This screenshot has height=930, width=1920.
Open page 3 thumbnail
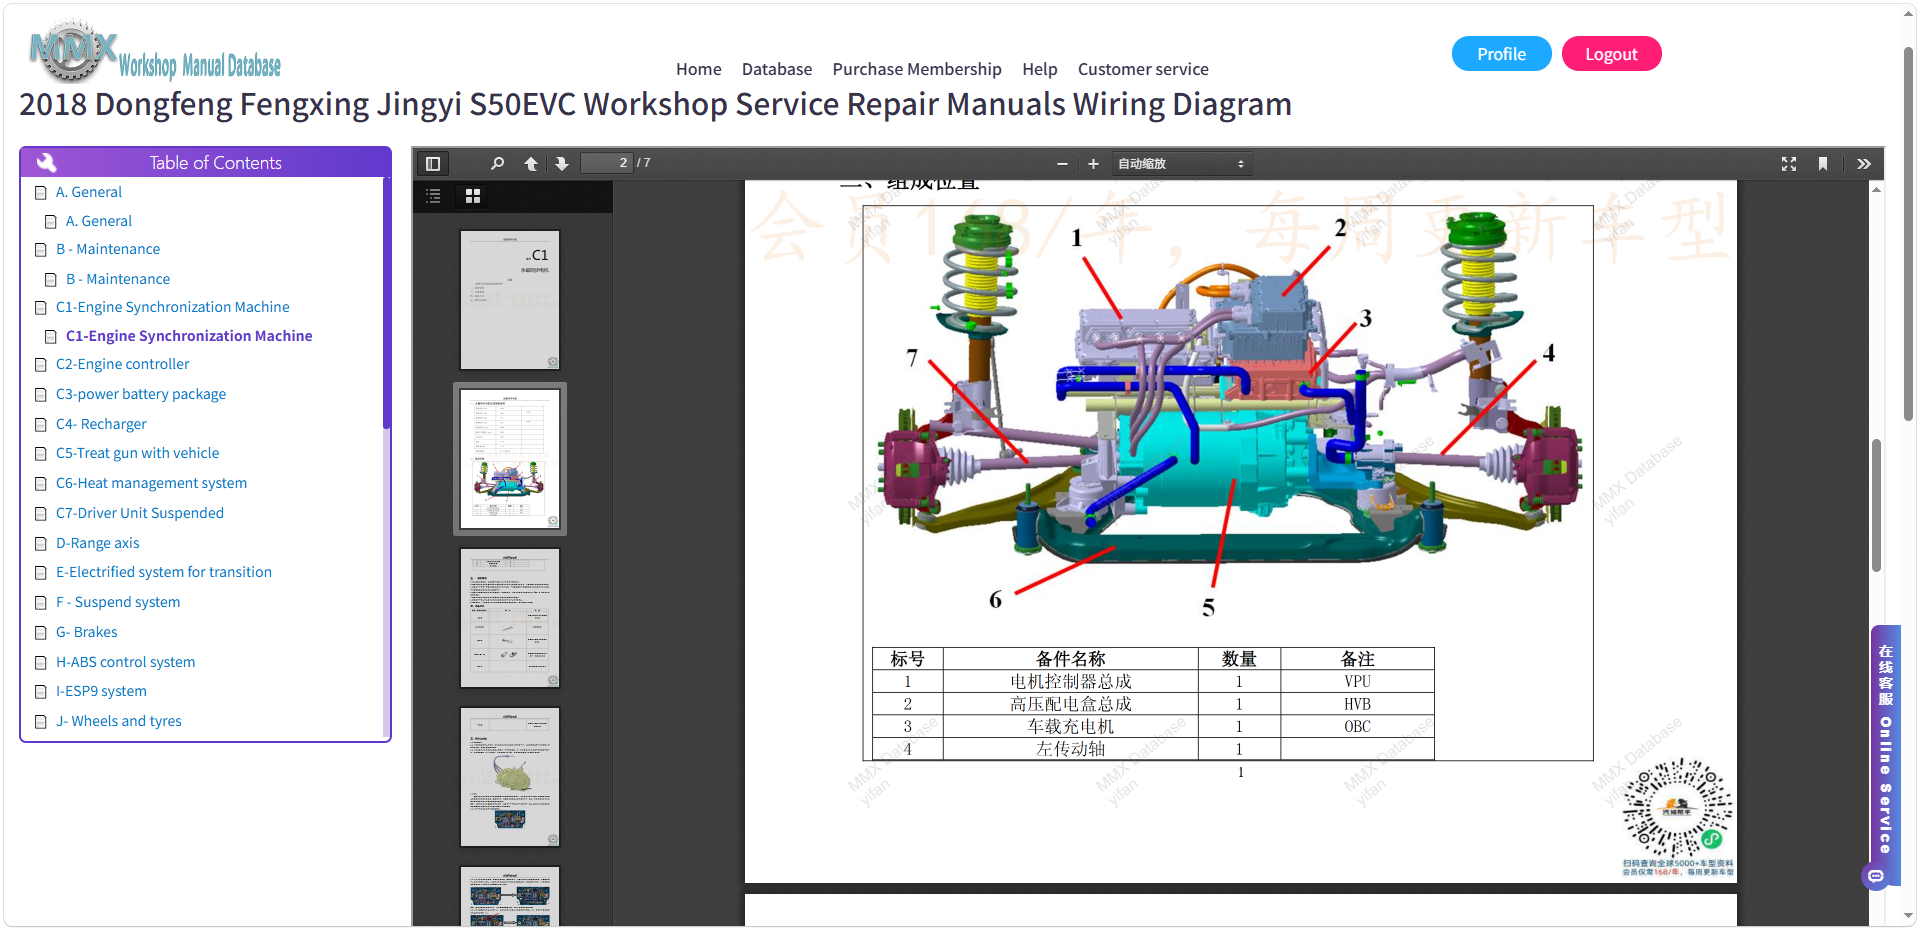tap(510, 618)
